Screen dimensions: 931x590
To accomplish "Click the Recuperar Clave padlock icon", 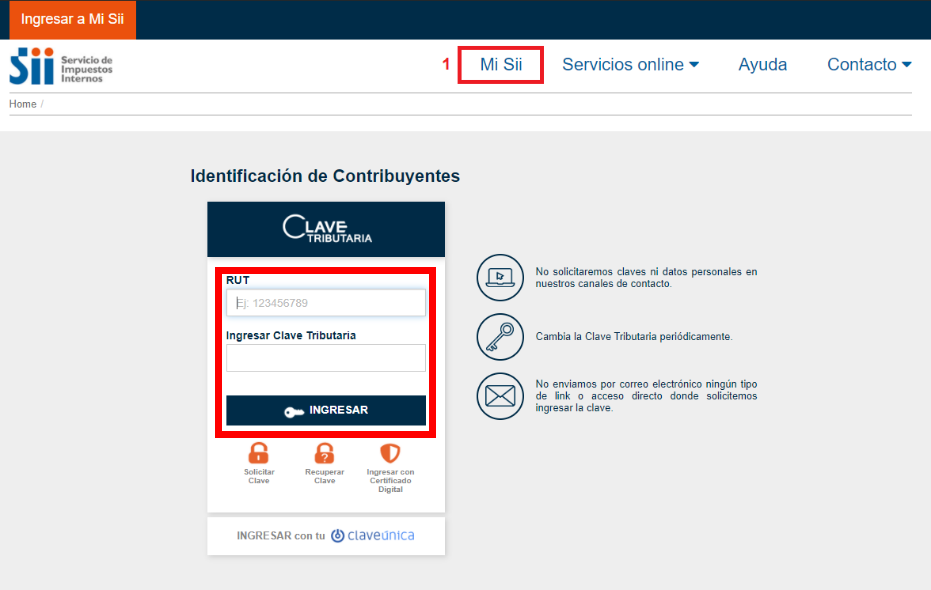I will [324, 453].
